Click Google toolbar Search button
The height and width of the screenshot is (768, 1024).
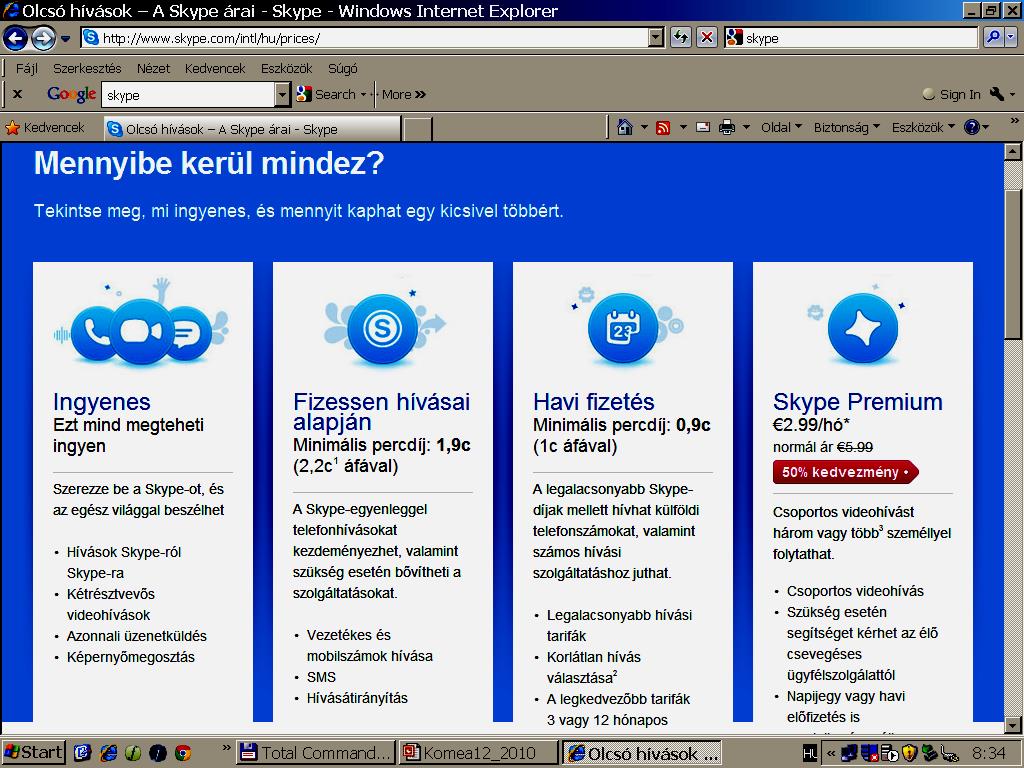tap(331, 94)
